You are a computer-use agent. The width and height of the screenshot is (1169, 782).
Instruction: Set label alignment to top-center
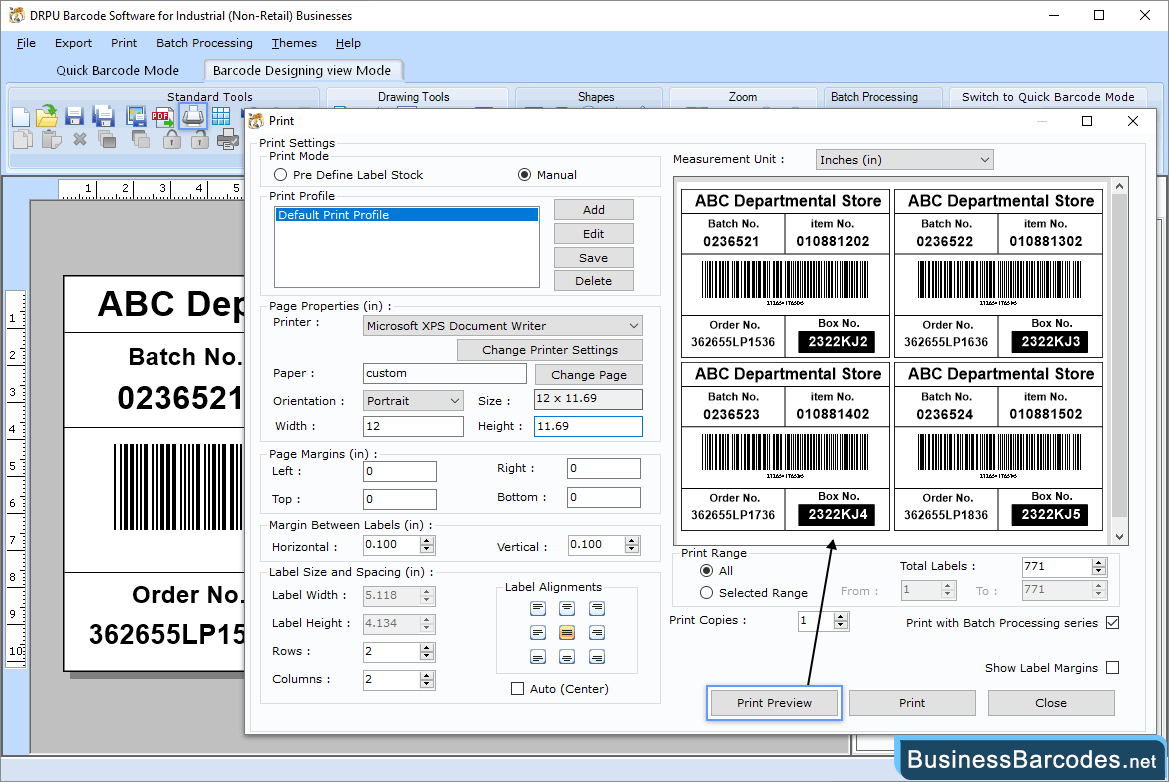(567, 609)
